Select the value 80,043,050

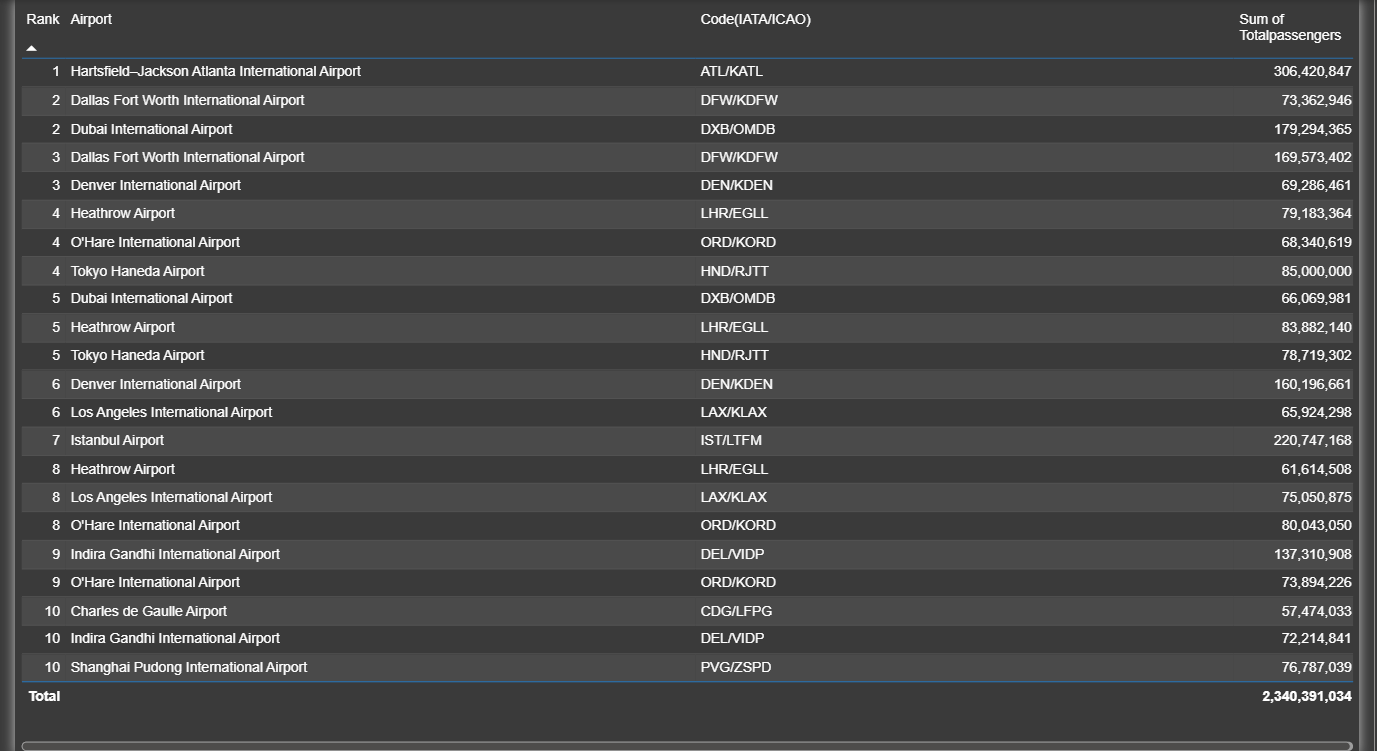(x=1316, y=525)
